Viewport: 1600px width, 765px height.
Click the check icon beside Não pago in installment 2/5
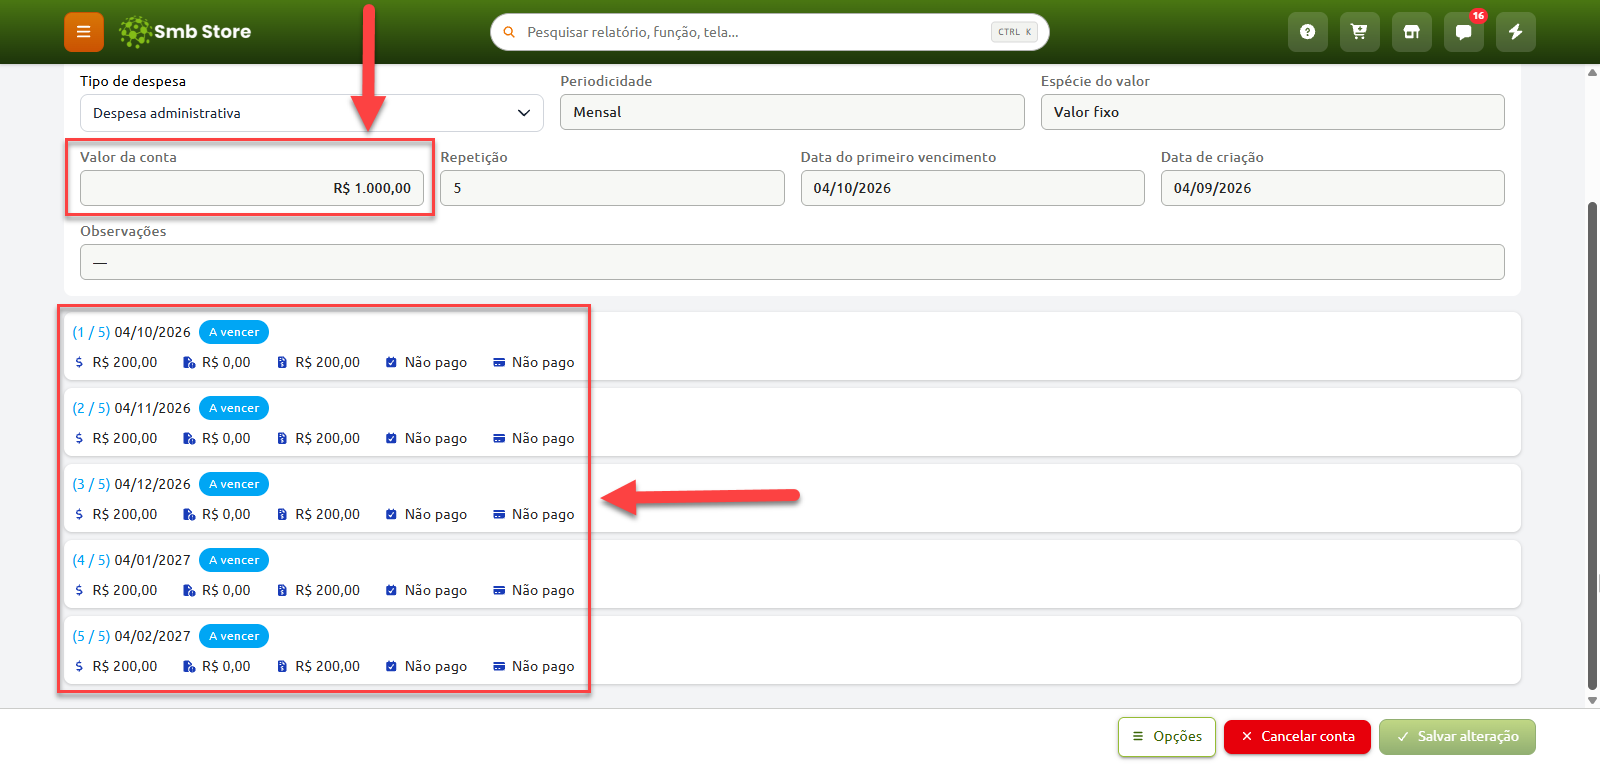pos(391,438)
